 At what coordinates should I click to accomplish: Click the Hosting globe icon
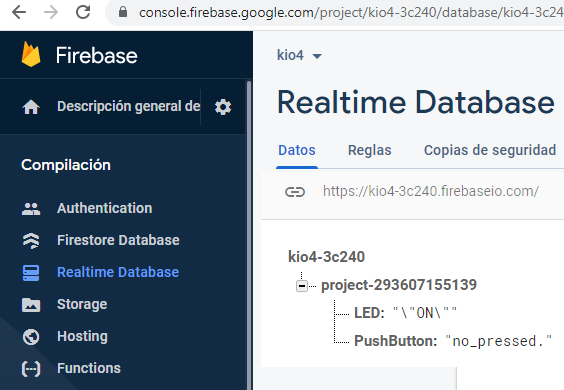tap(31, 337)
